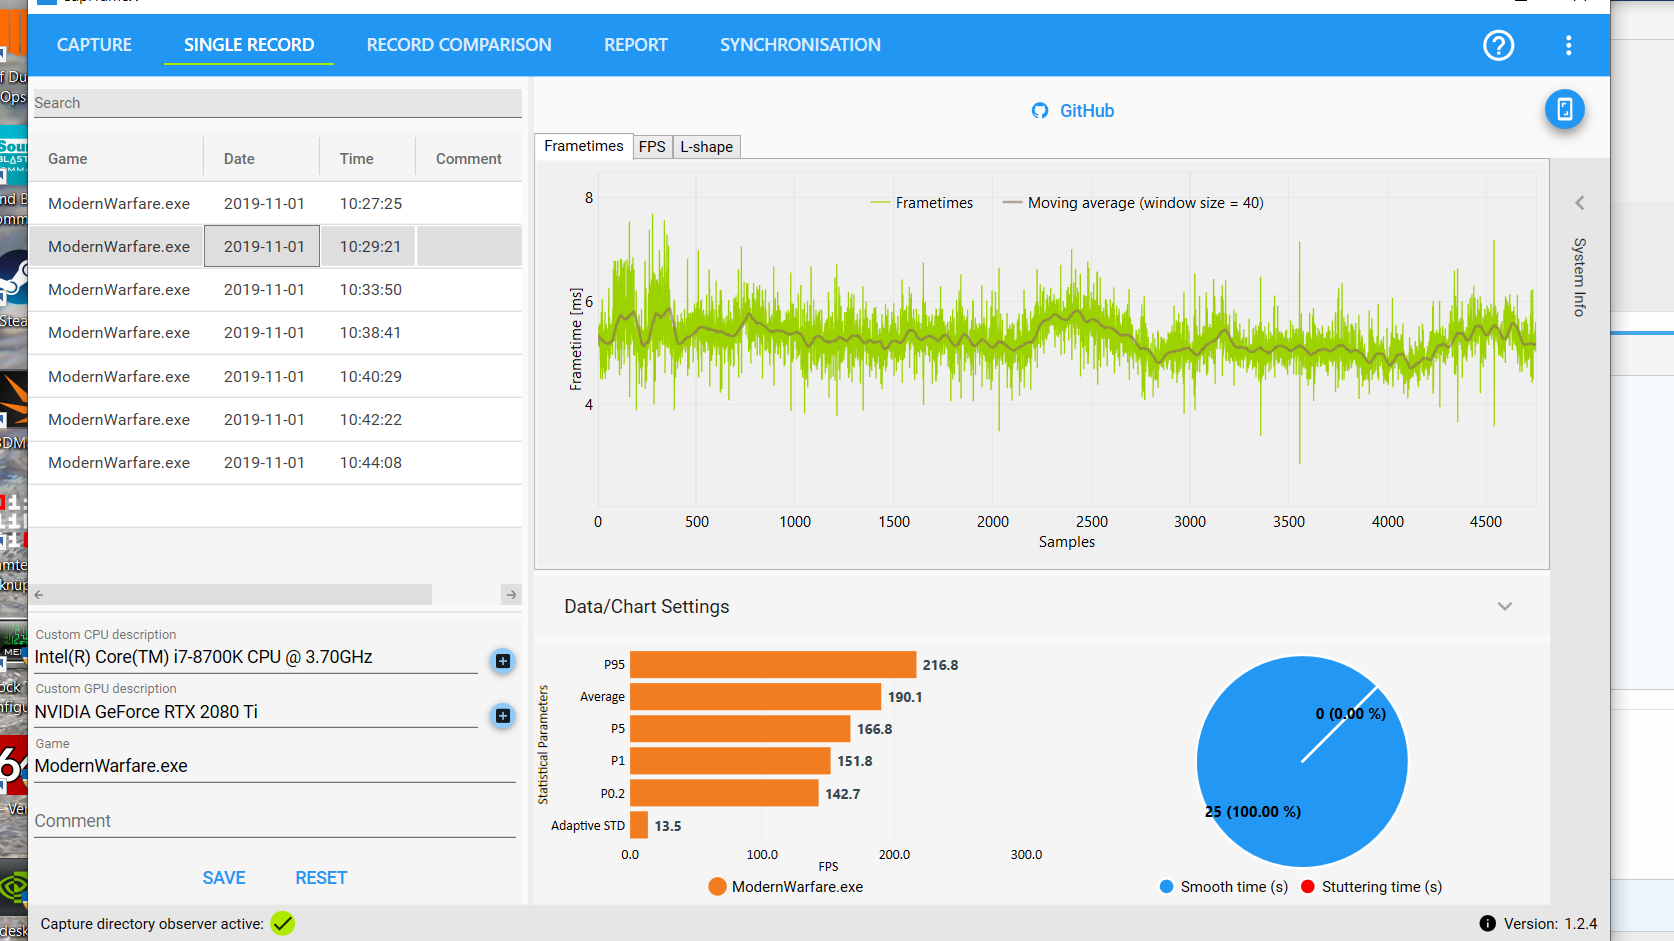Click the Adaptive STD bar showing 13.5
This screenshot has width=1674, height=941.
[x=639, y=826]
